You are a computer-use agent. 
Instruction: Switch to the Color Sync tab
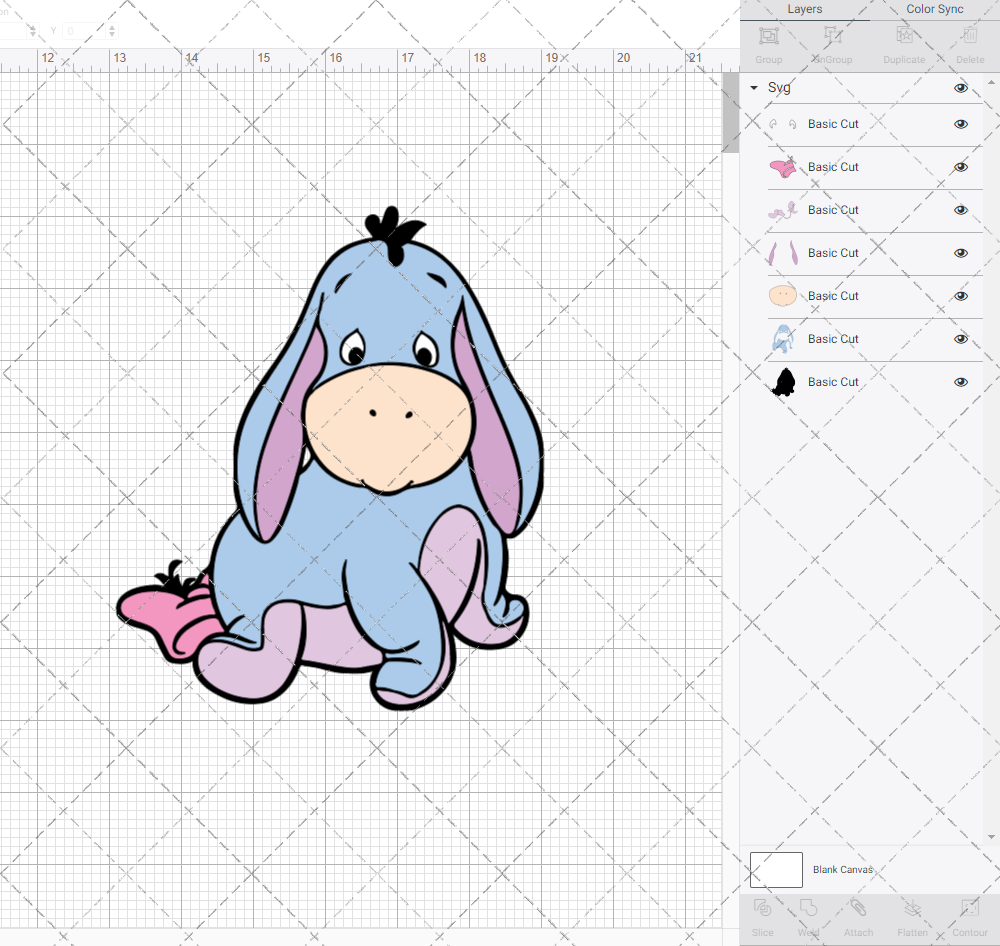coord(934,10)
